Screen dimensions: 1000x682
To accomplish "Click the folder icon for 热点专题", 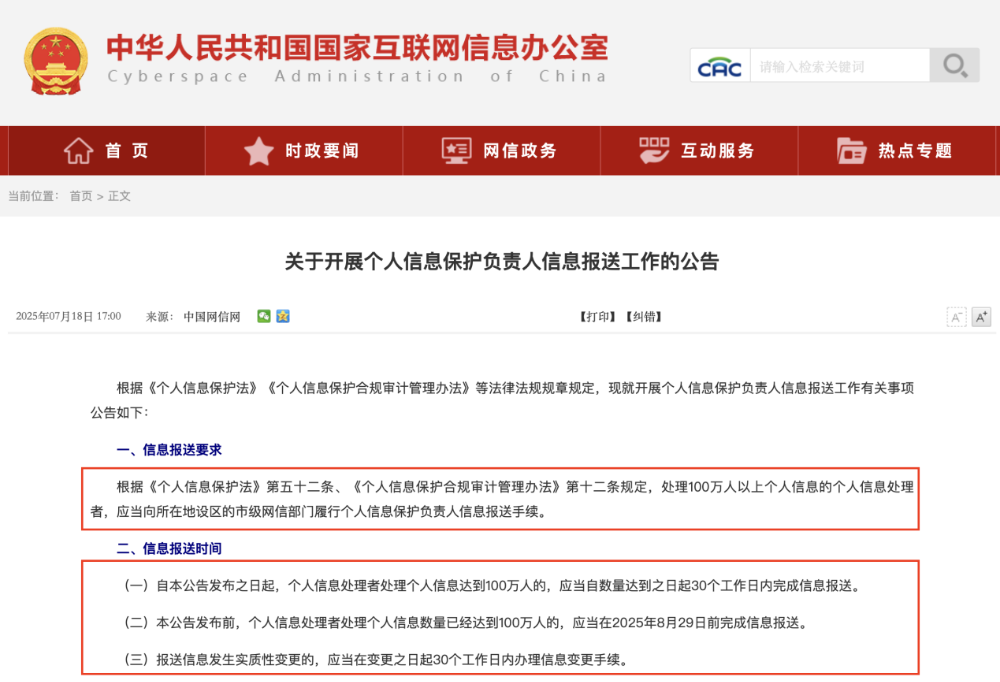I will coord(851,151).
